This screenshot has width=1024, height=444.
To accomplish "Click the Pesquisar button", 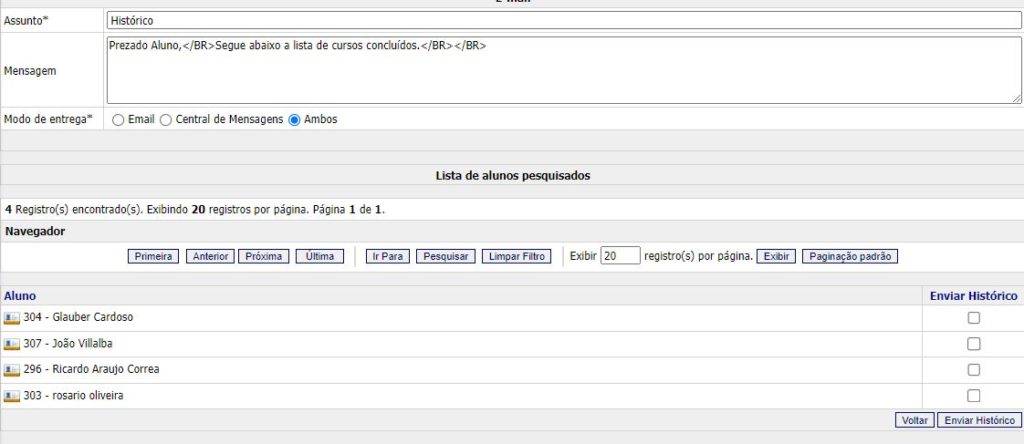I will coord(445,257).
